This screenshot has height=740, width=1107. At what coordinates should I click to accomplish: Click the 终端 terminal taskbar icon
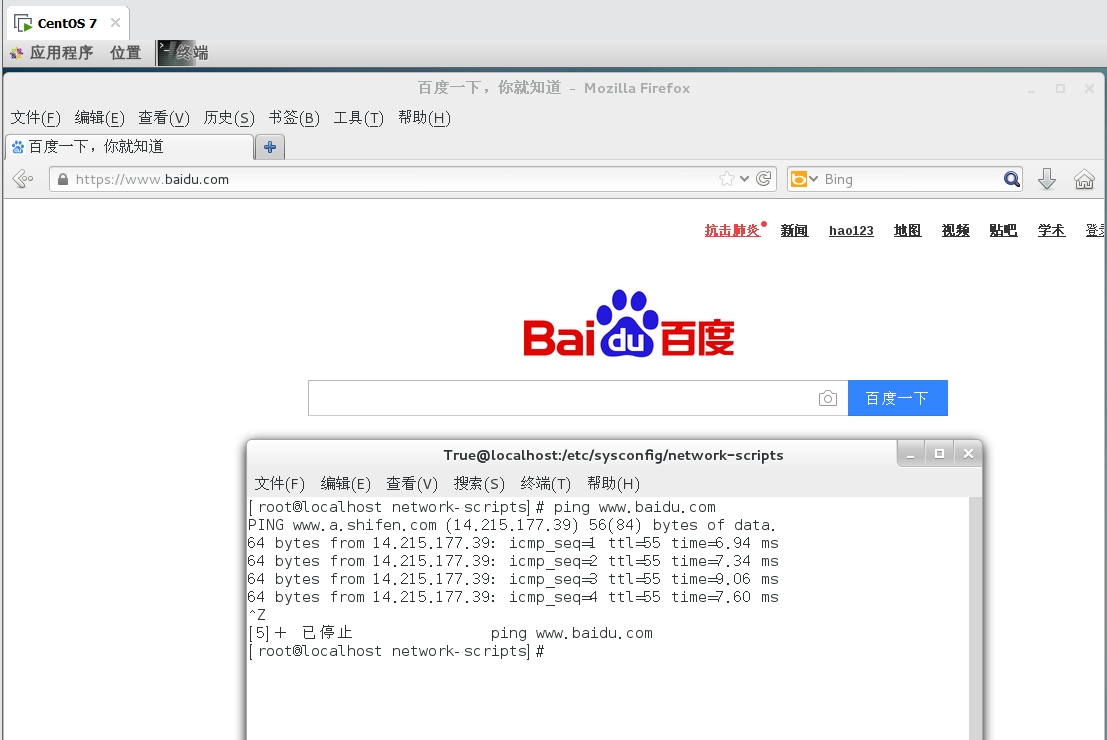(184, 52)
